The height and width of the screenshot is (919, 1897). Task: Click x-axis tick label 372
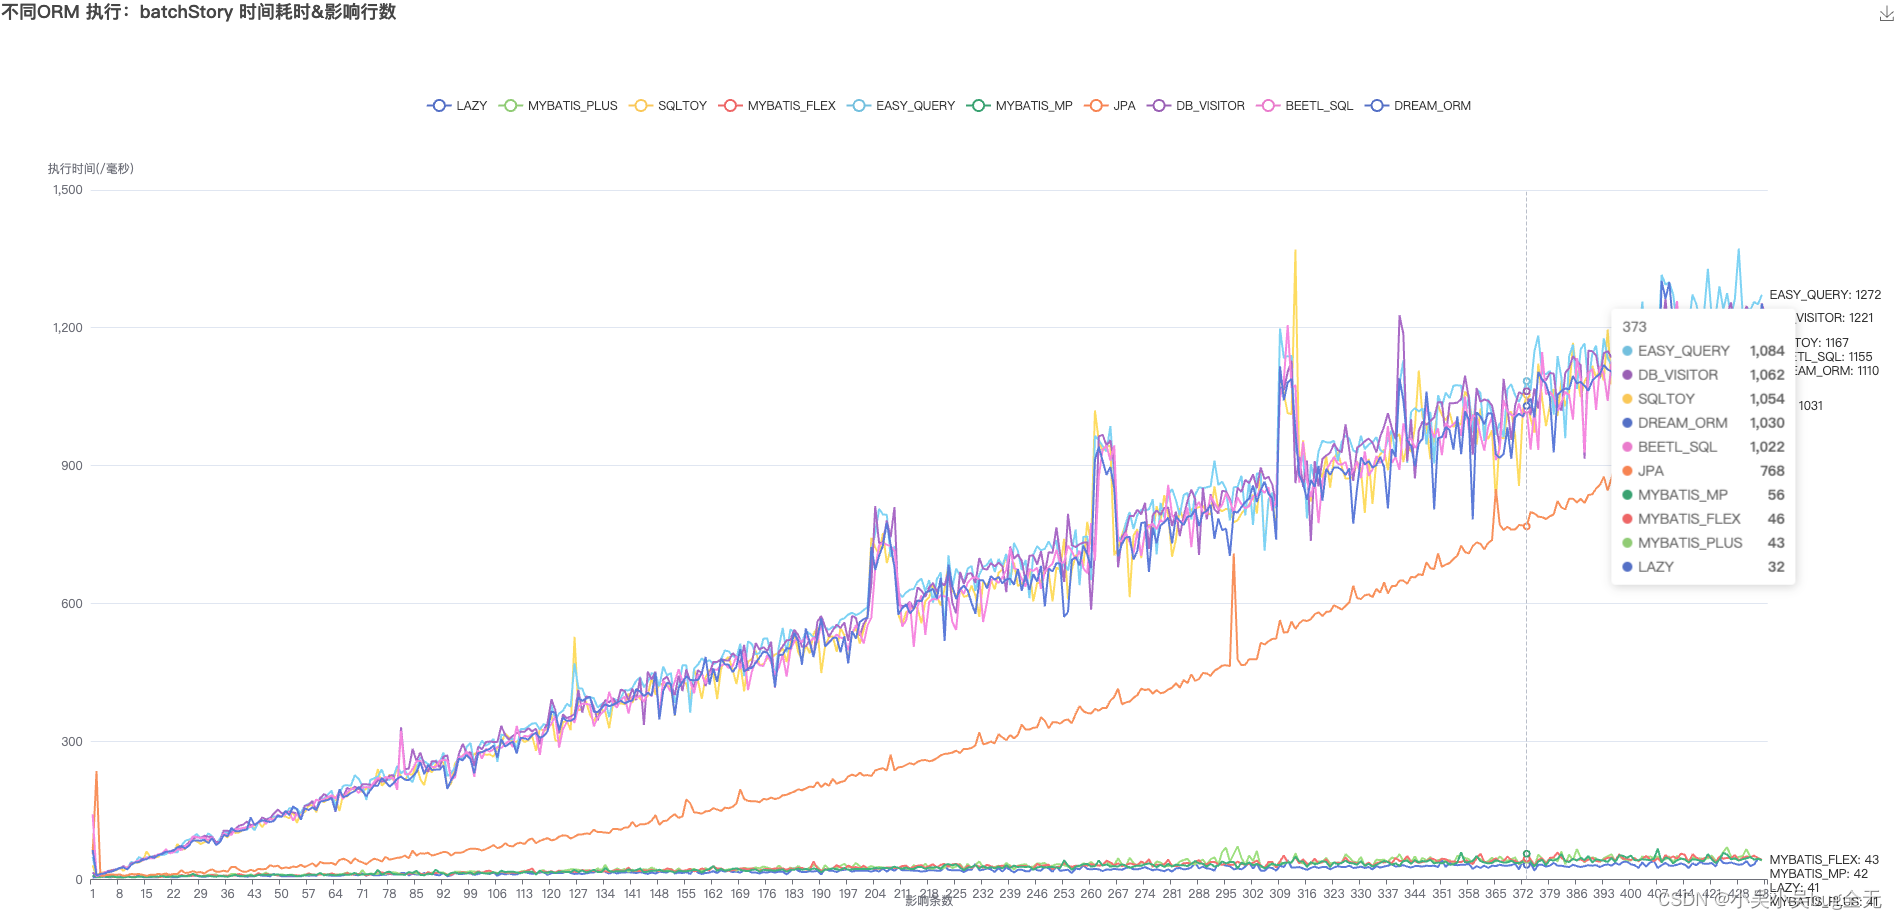1523,894
